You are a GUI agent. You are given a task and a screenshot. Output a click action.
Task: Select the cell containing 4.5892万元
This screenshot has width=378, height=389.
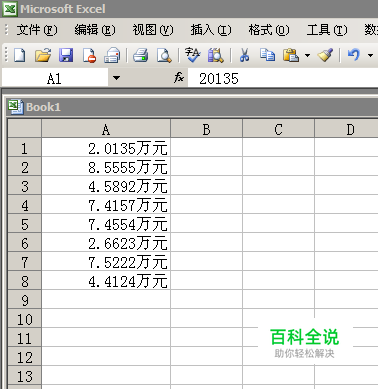(106, 185)
